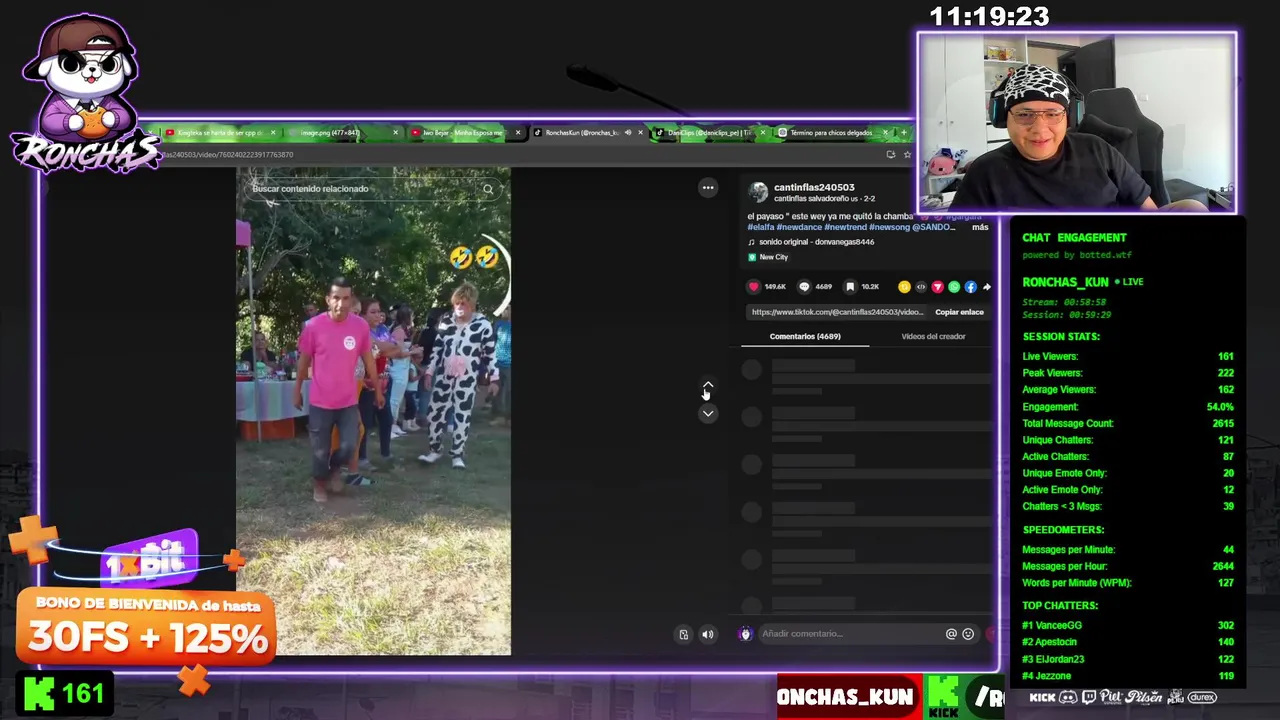Image resolution: width=1280 pixels, height=720 pixels.
Task: Click 'Copiar enlace' button
Action: [x=959, y=312]
